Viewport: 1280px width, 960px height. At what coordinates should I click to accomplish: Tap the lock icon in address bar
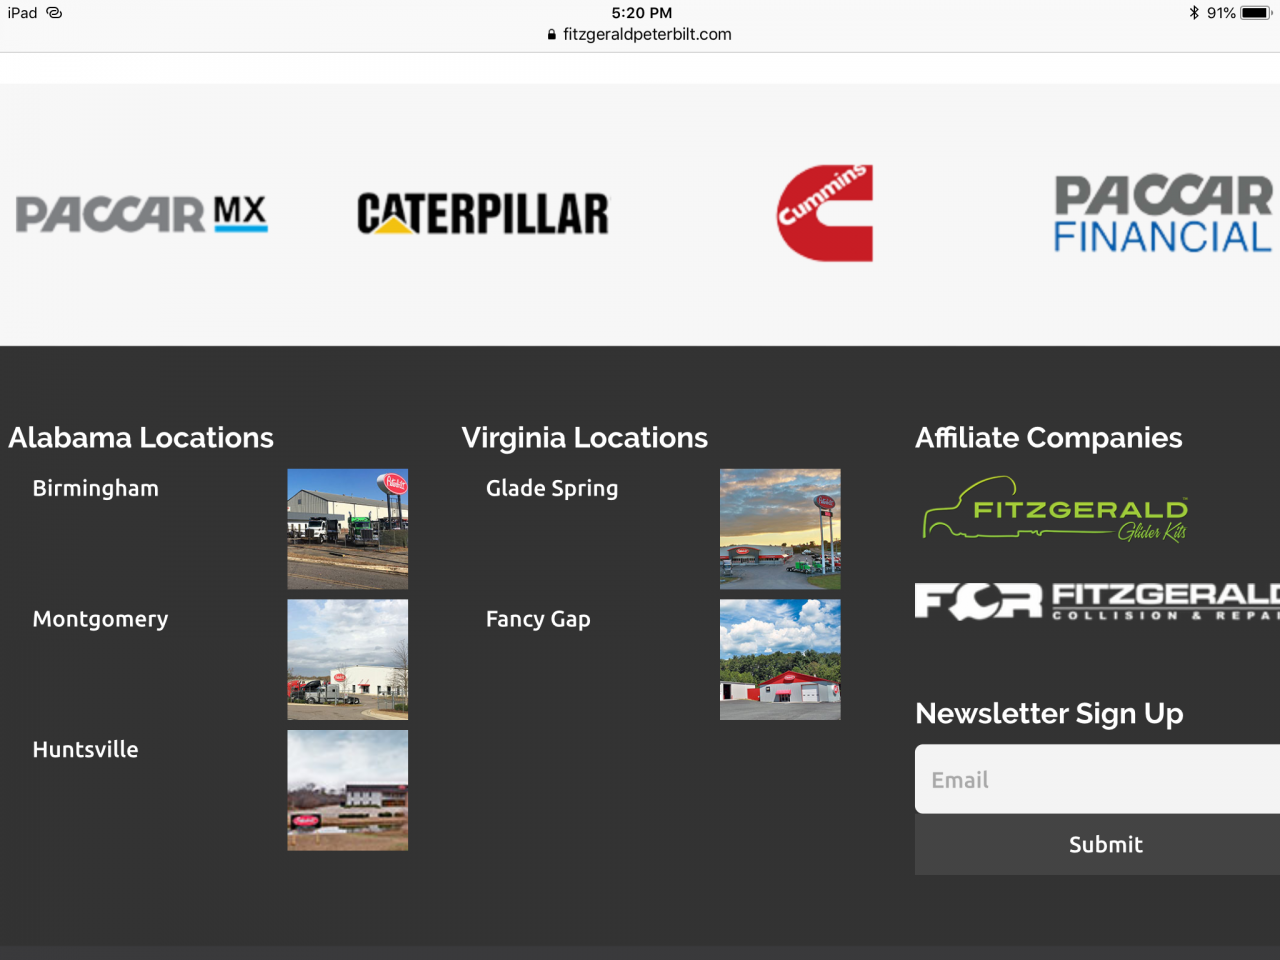552,34
